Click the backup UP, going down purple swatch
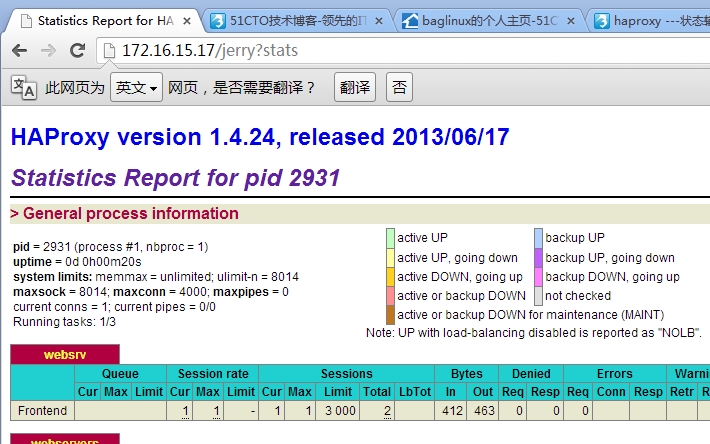The height and width of the screenshot is (444, 710). click(538, 258)
